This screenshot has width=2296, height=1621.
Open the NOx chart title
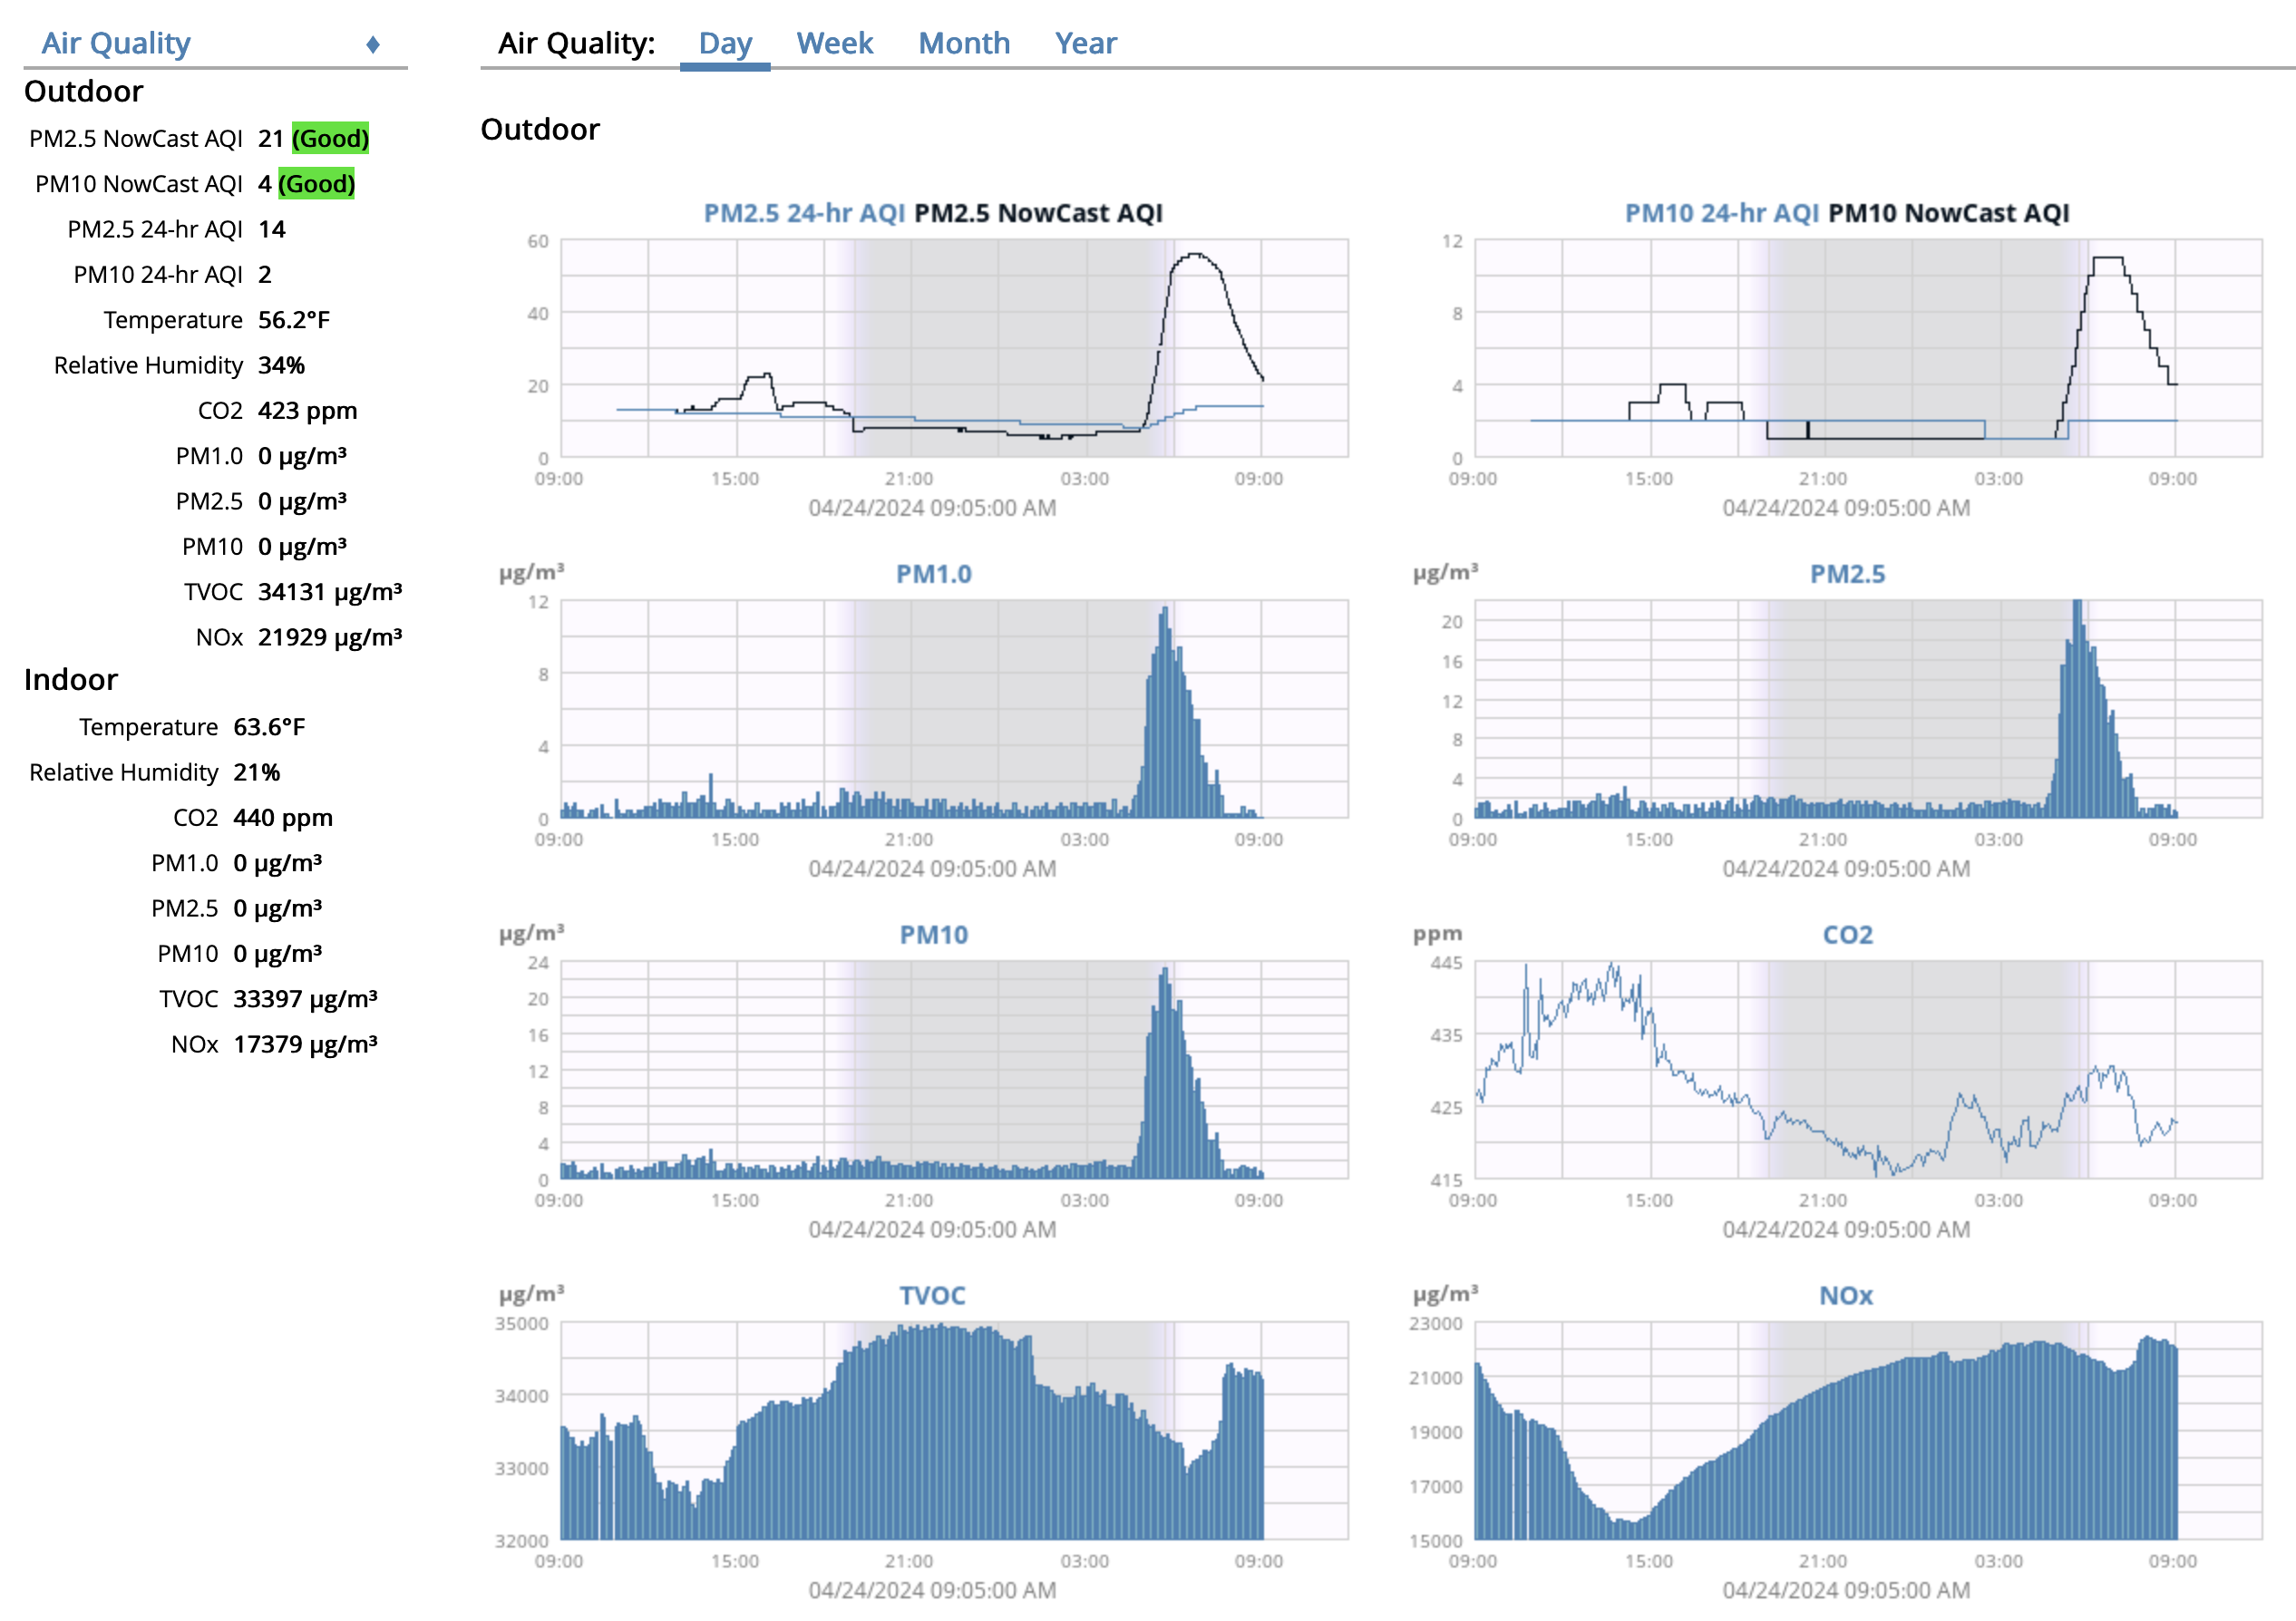click(1846, 1296)
